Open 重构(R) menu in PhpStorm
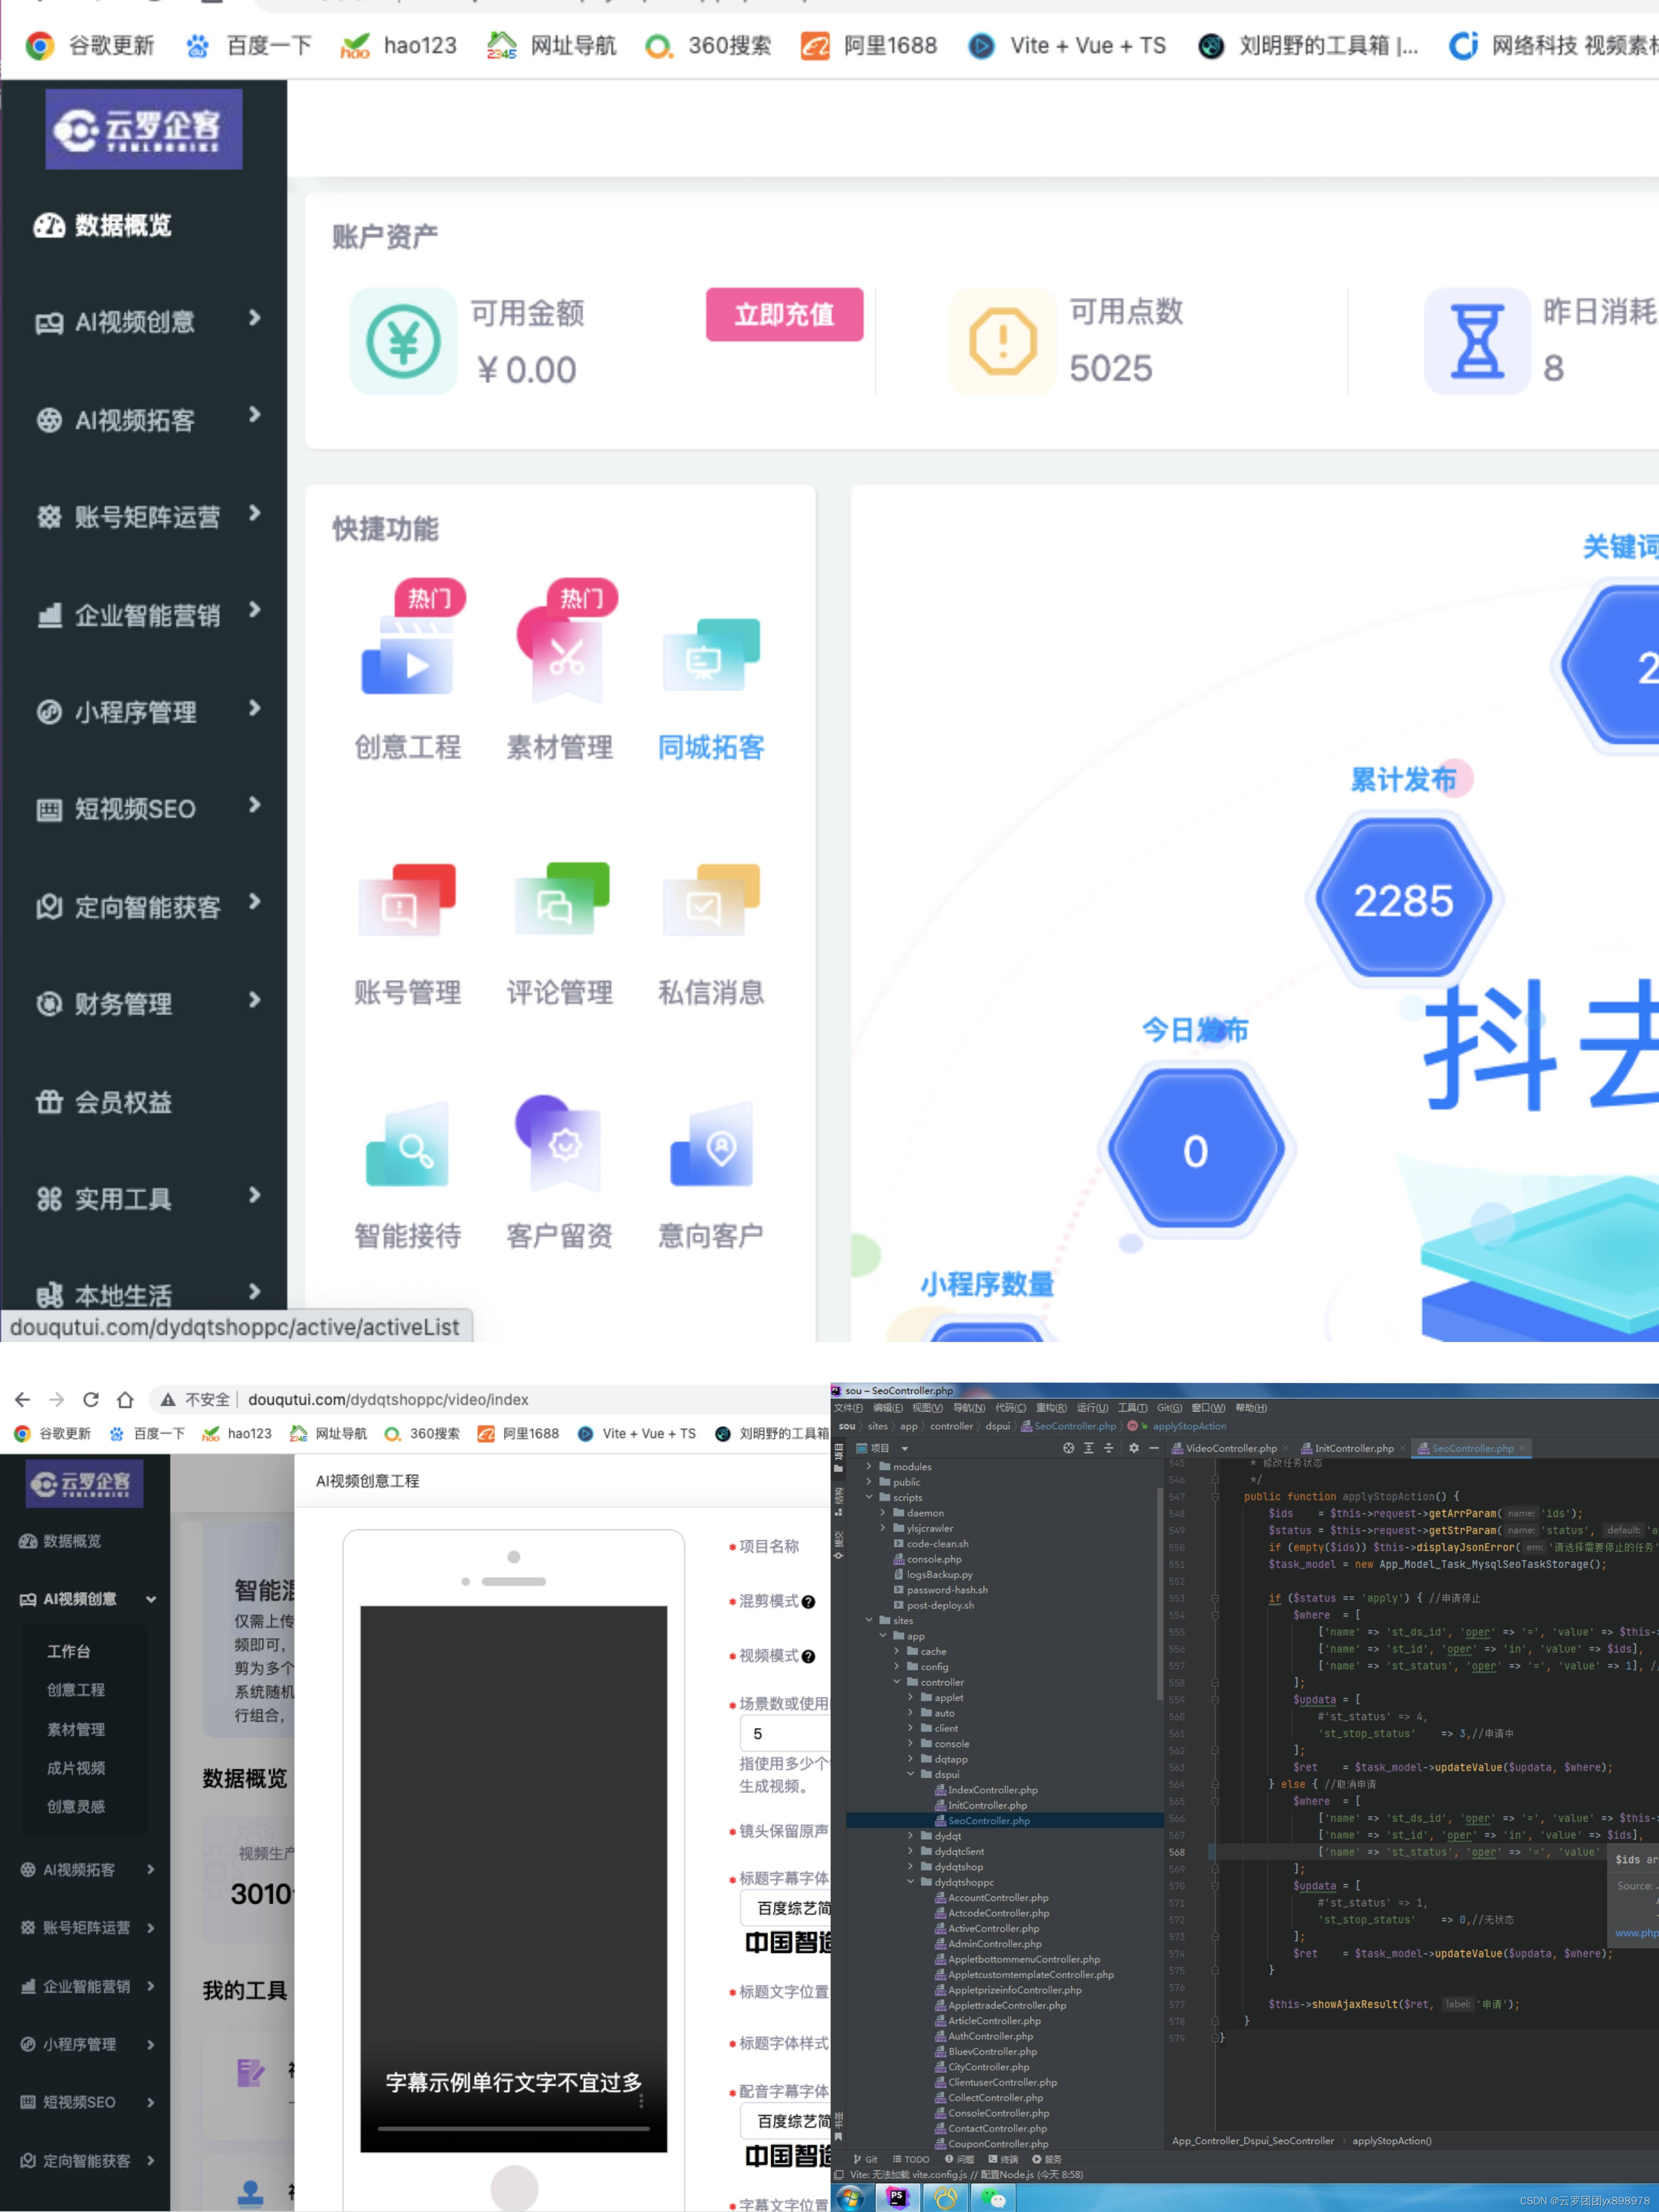Screen dimensions: 1659x2212 [1051, 1408]
